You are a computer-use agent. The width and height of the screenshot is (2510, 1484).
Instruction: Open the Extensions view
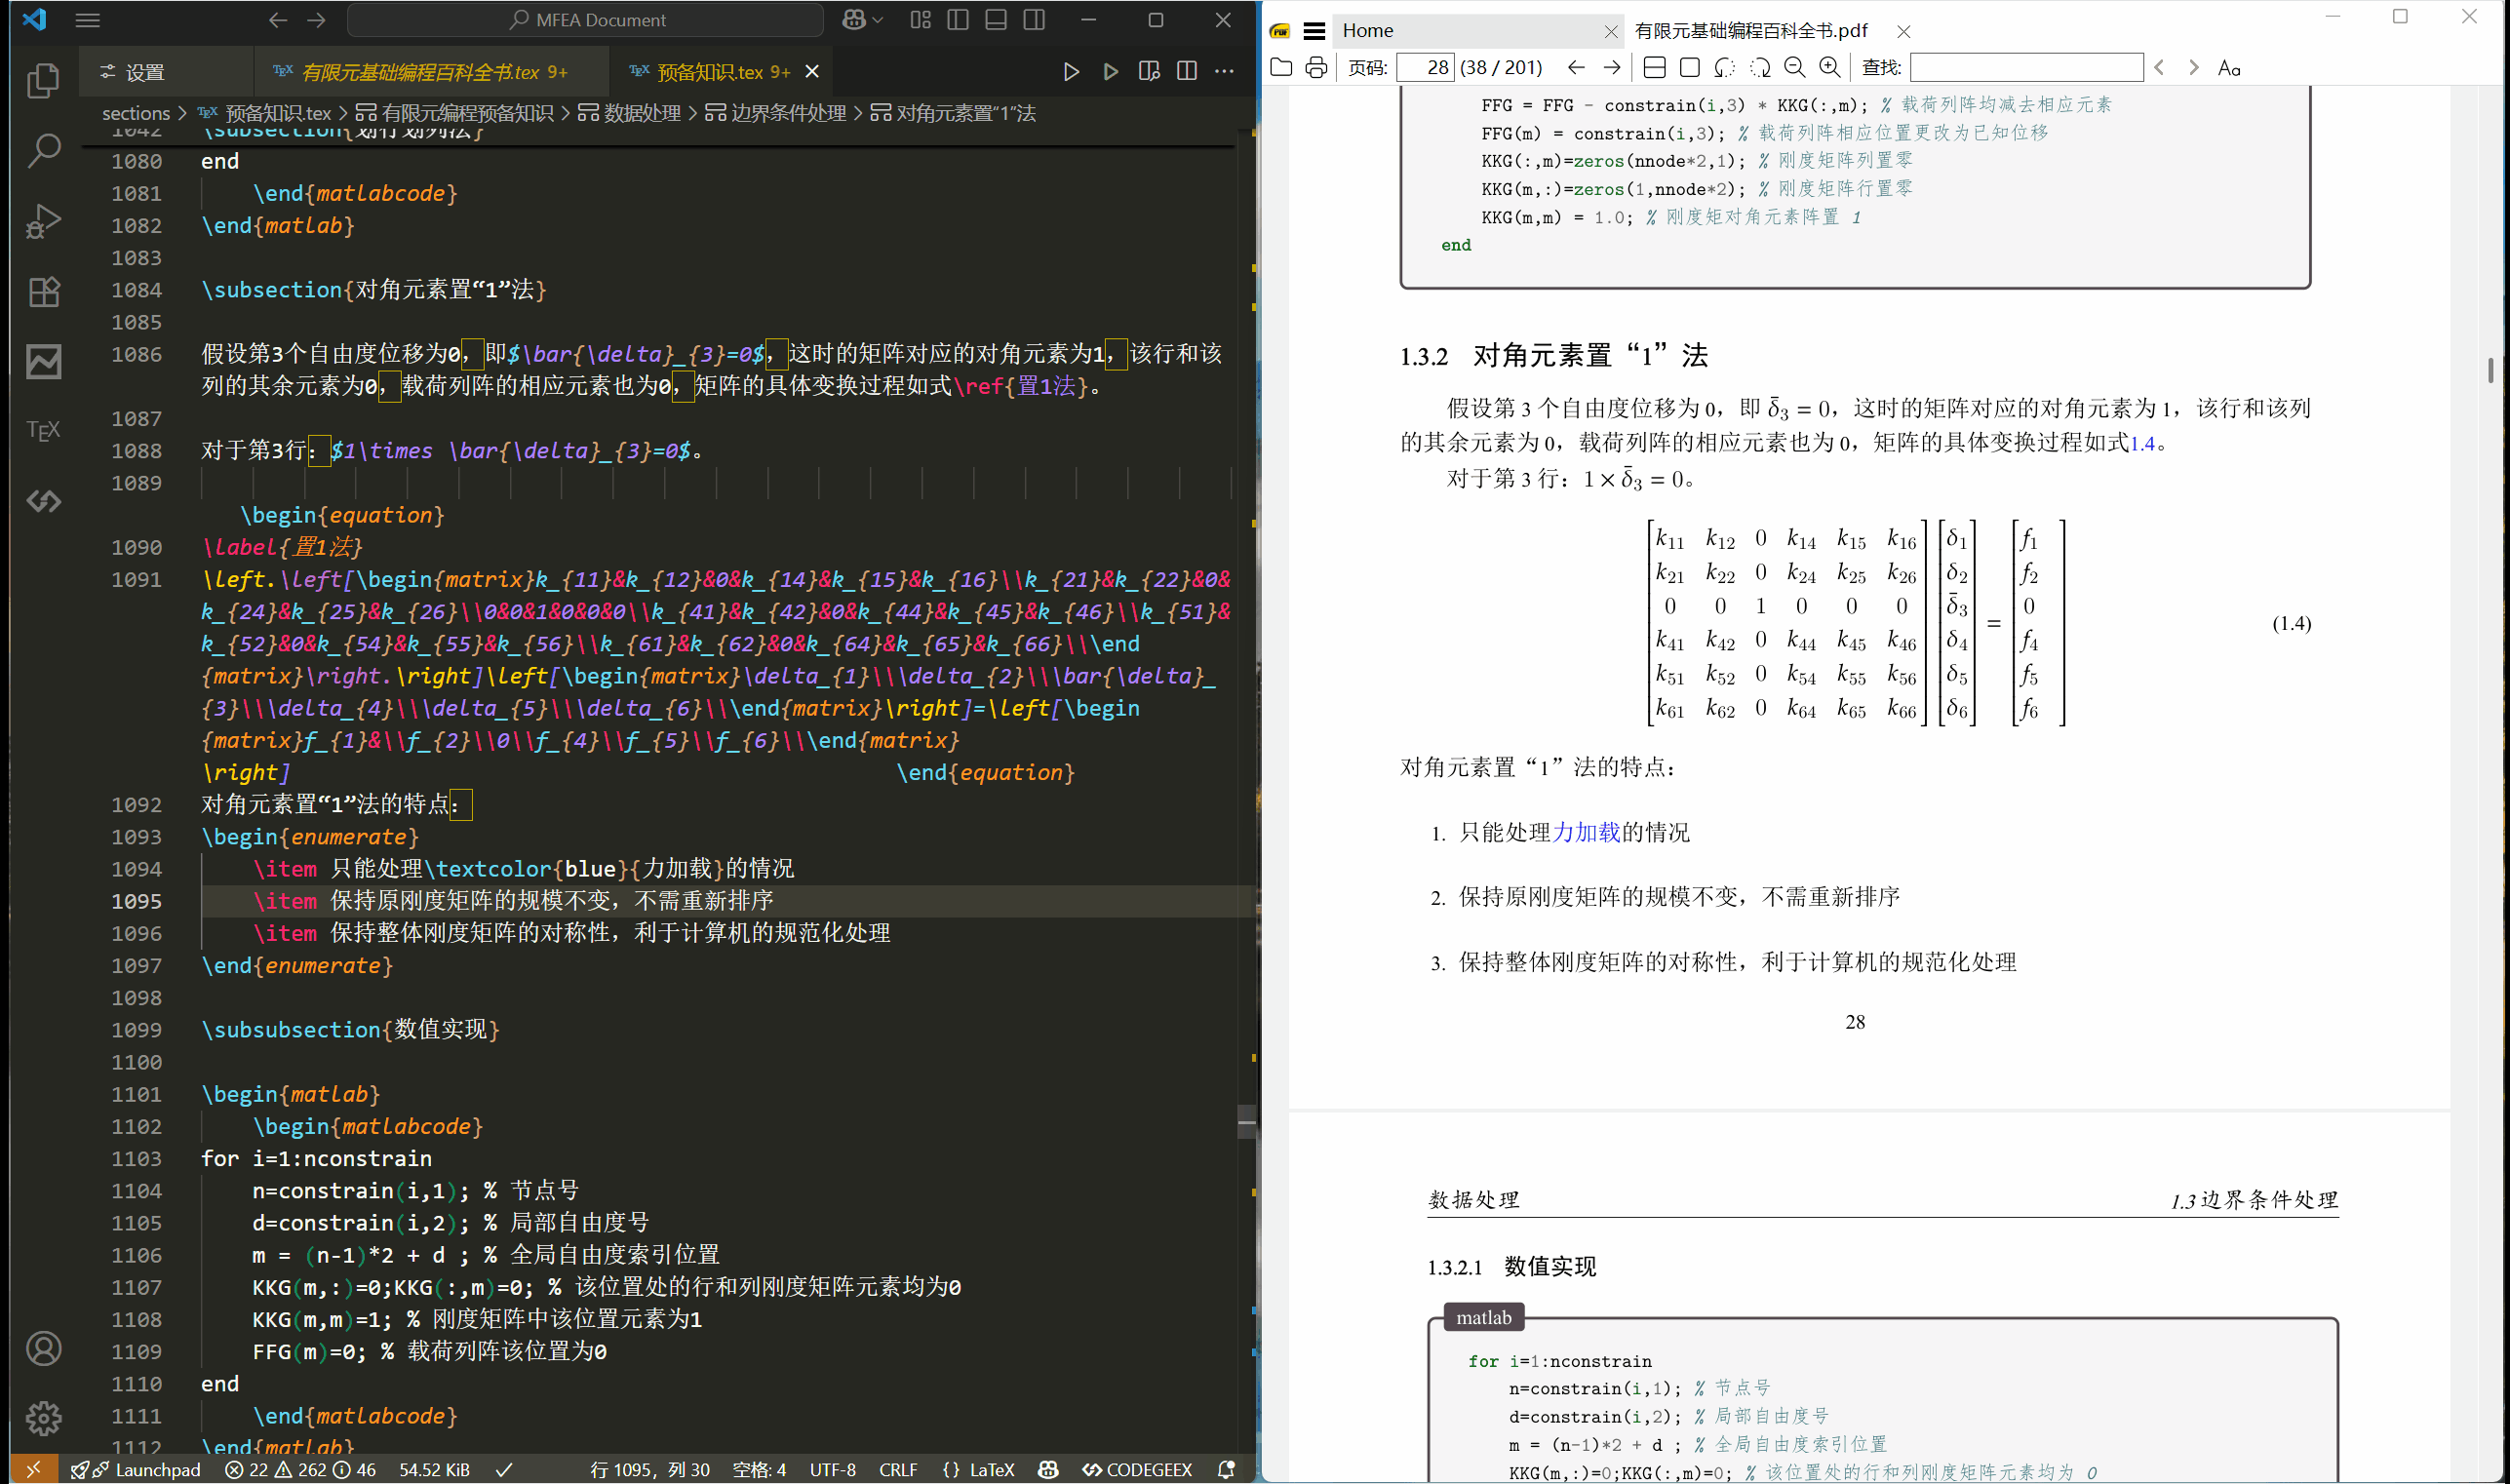click(x=43, y=291)
